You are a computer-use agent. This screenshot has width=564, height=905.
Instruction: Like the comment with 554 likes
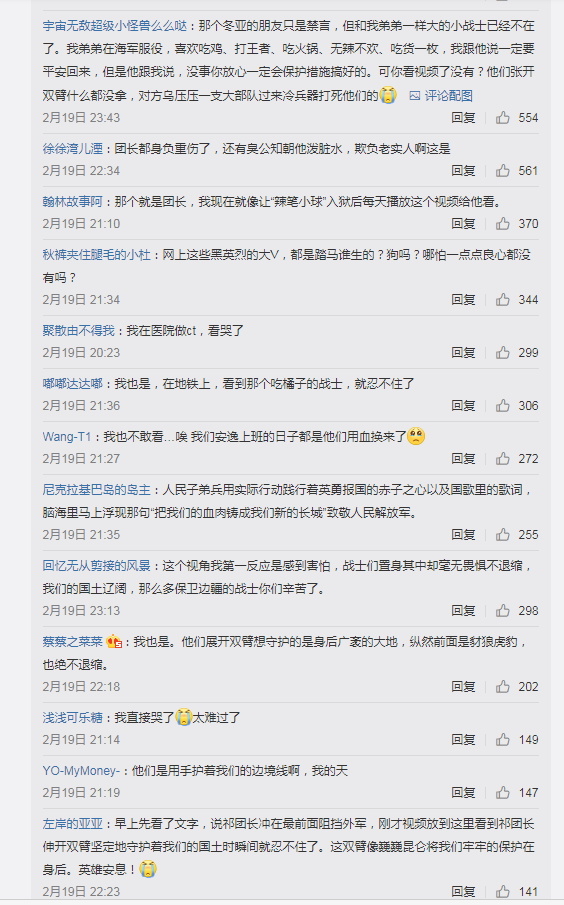503,118
